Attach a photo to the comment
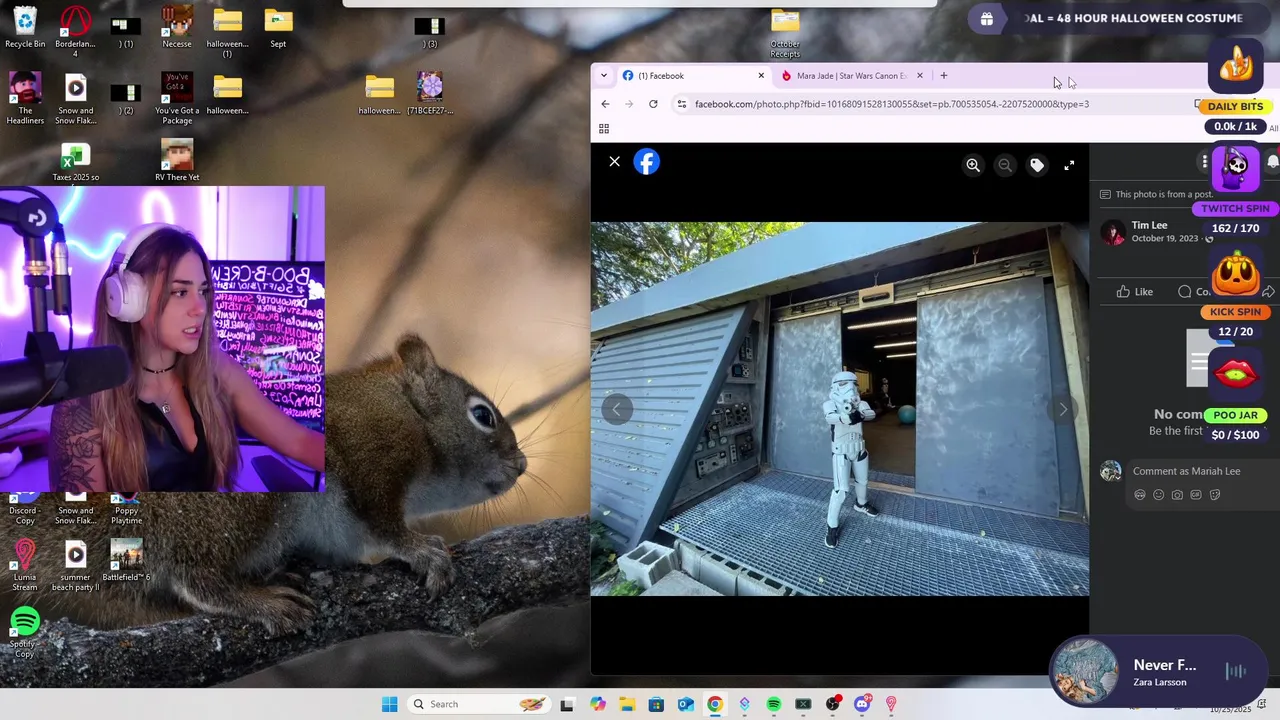The image size is (1280, 720). coord(1177,495)
